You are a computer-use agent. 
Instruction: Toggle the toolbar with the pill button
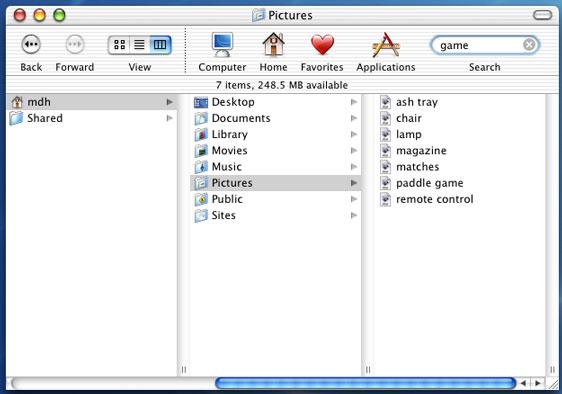coord(542,15)
